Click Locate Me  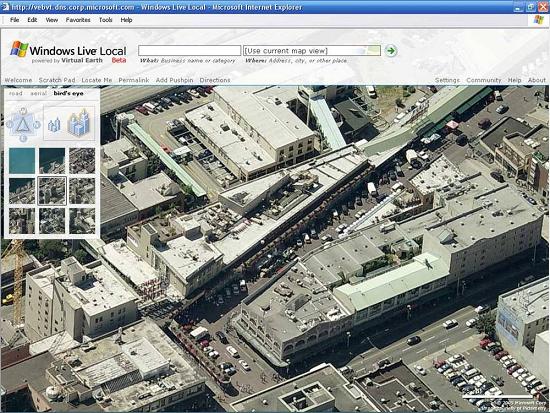97,80
